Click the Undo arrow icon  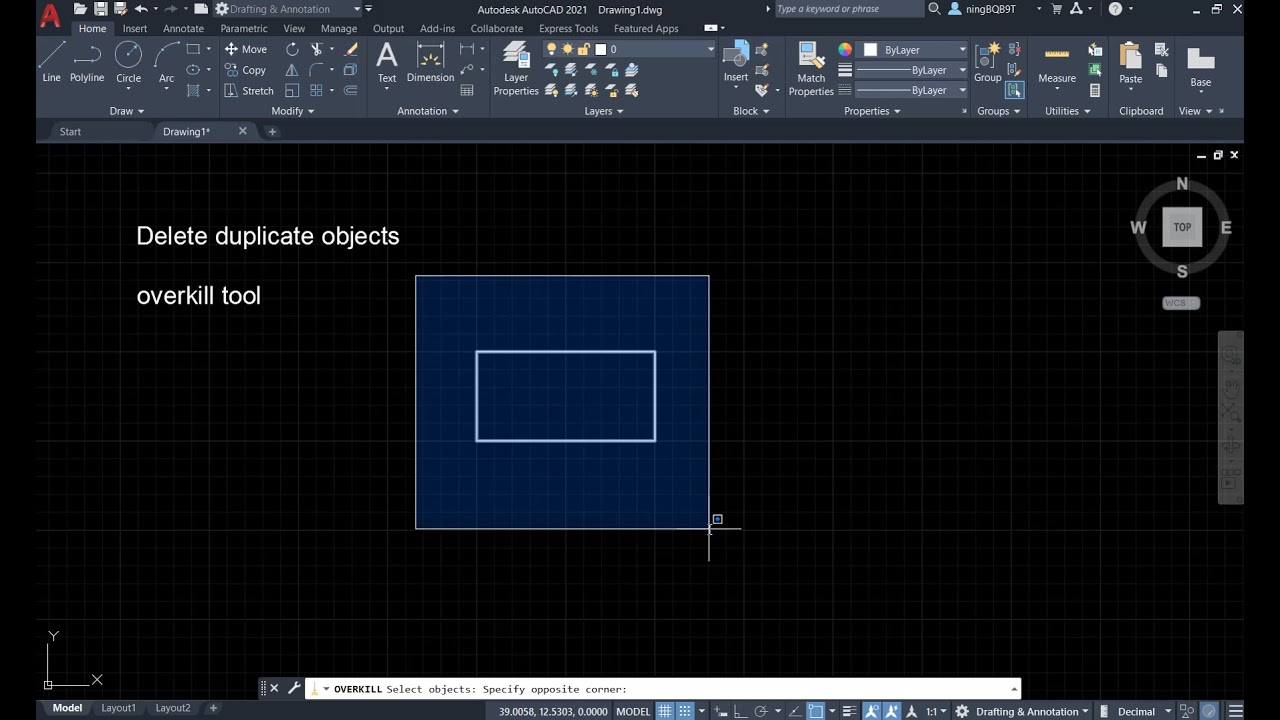click(141, 9)
